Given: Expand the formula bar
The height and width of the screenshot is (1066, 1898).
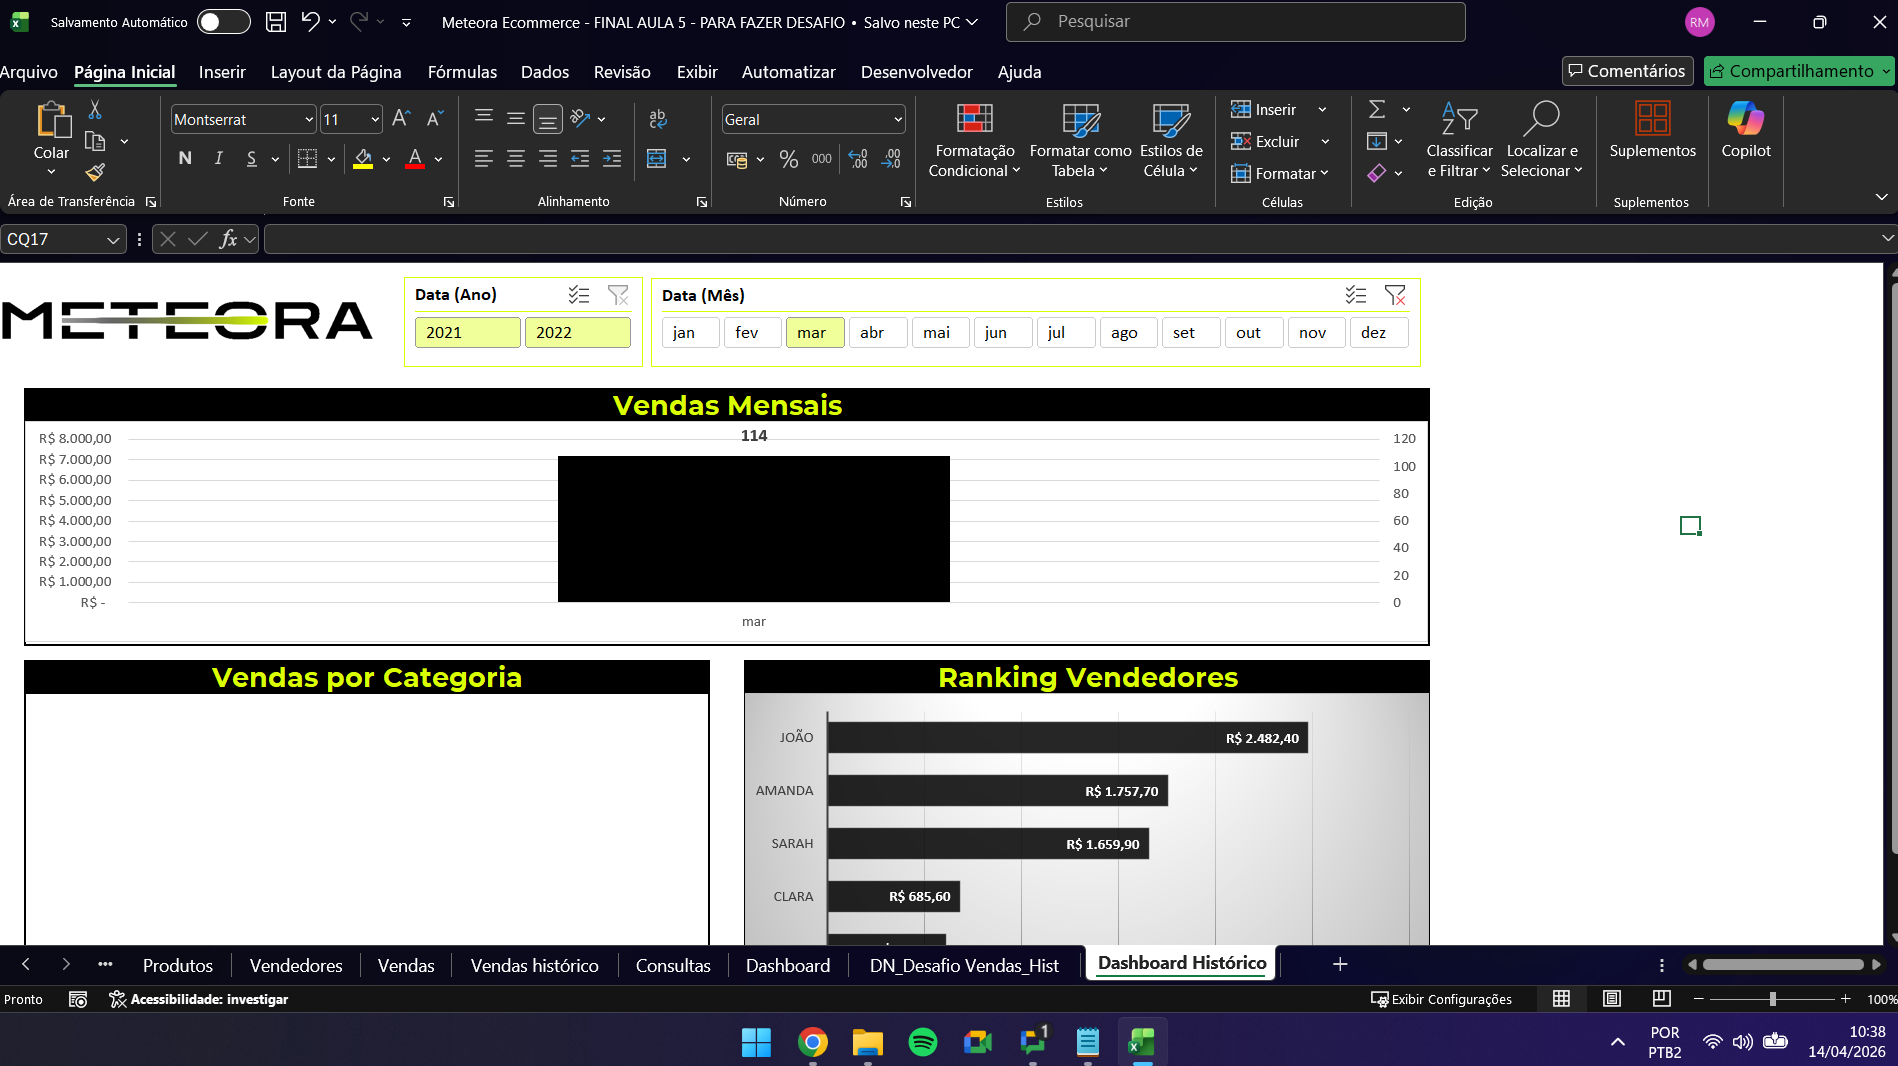Looking at the screenshot, I should click(x=1887, y=239).
